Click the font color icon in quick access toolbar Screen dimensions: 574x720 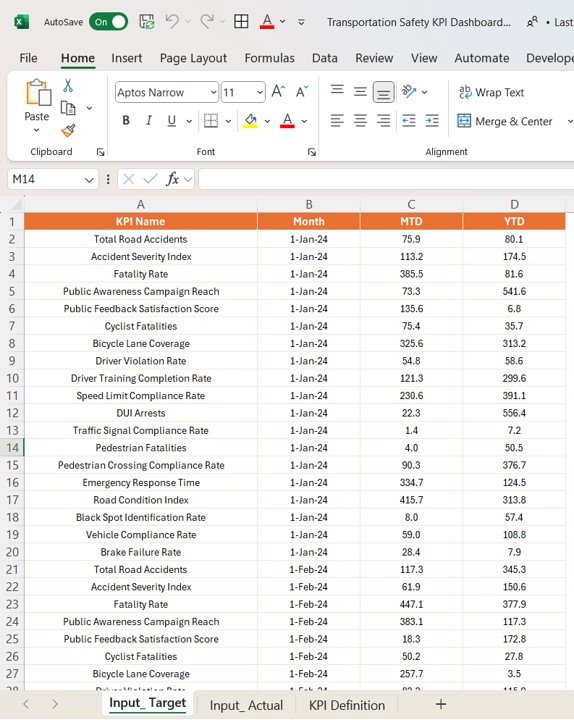click(x=267, y=21)
